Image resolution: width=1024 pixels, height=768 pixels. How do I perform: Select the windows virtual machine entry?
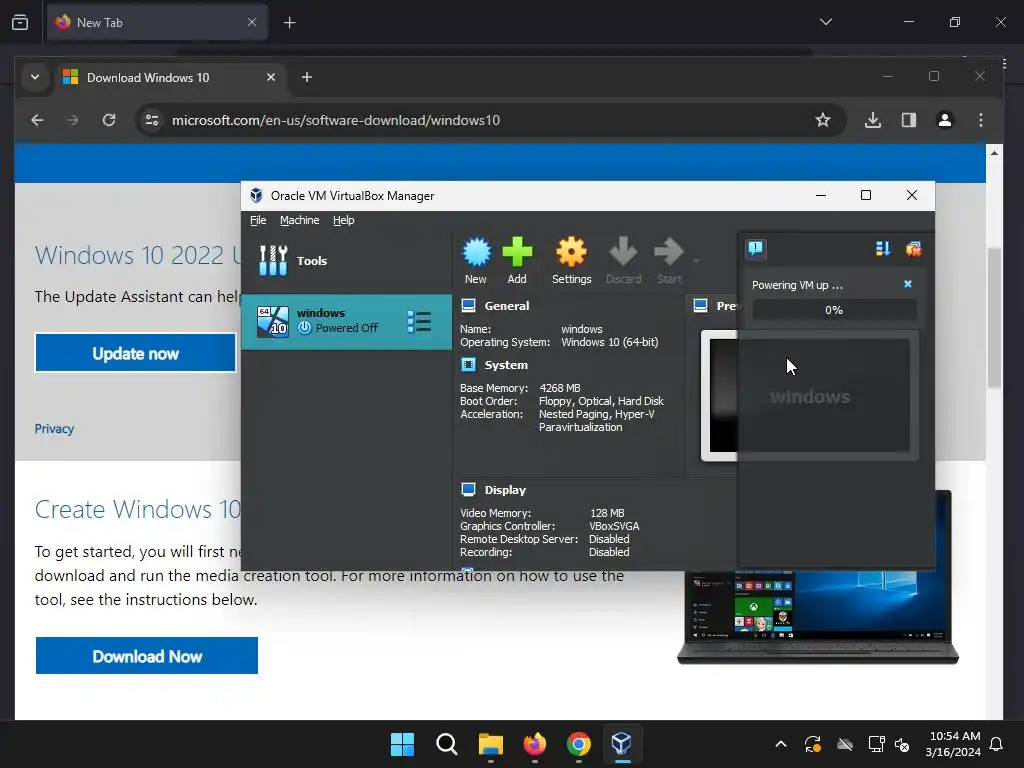coord(346,321)
